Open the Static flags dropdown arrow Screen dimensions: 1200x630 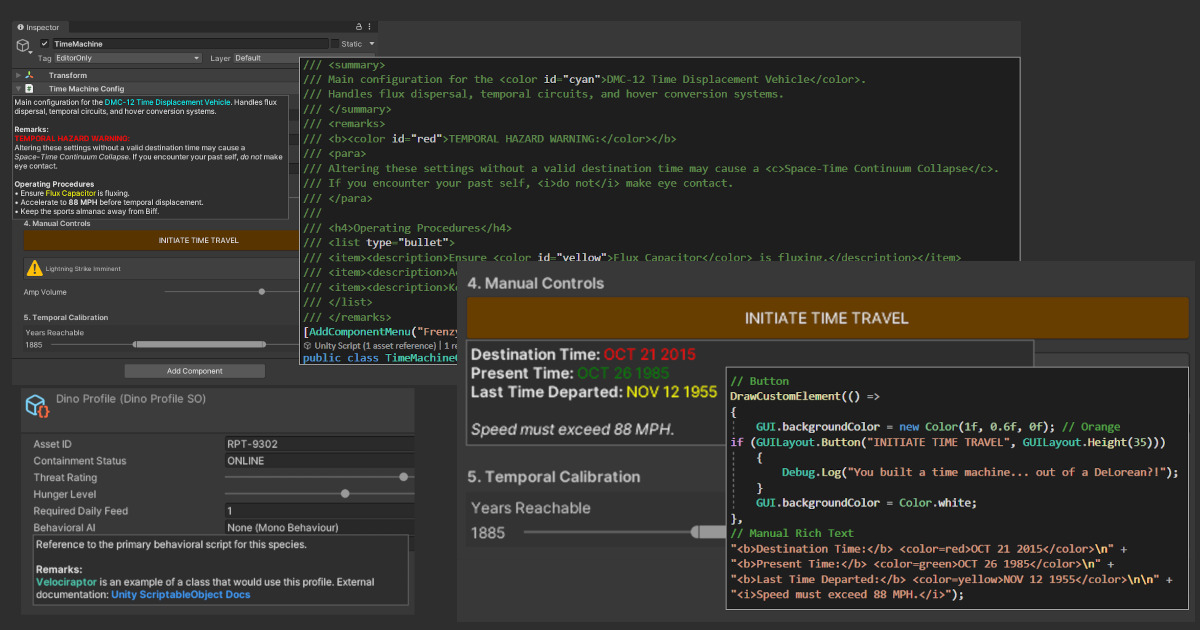pos(372,44)
